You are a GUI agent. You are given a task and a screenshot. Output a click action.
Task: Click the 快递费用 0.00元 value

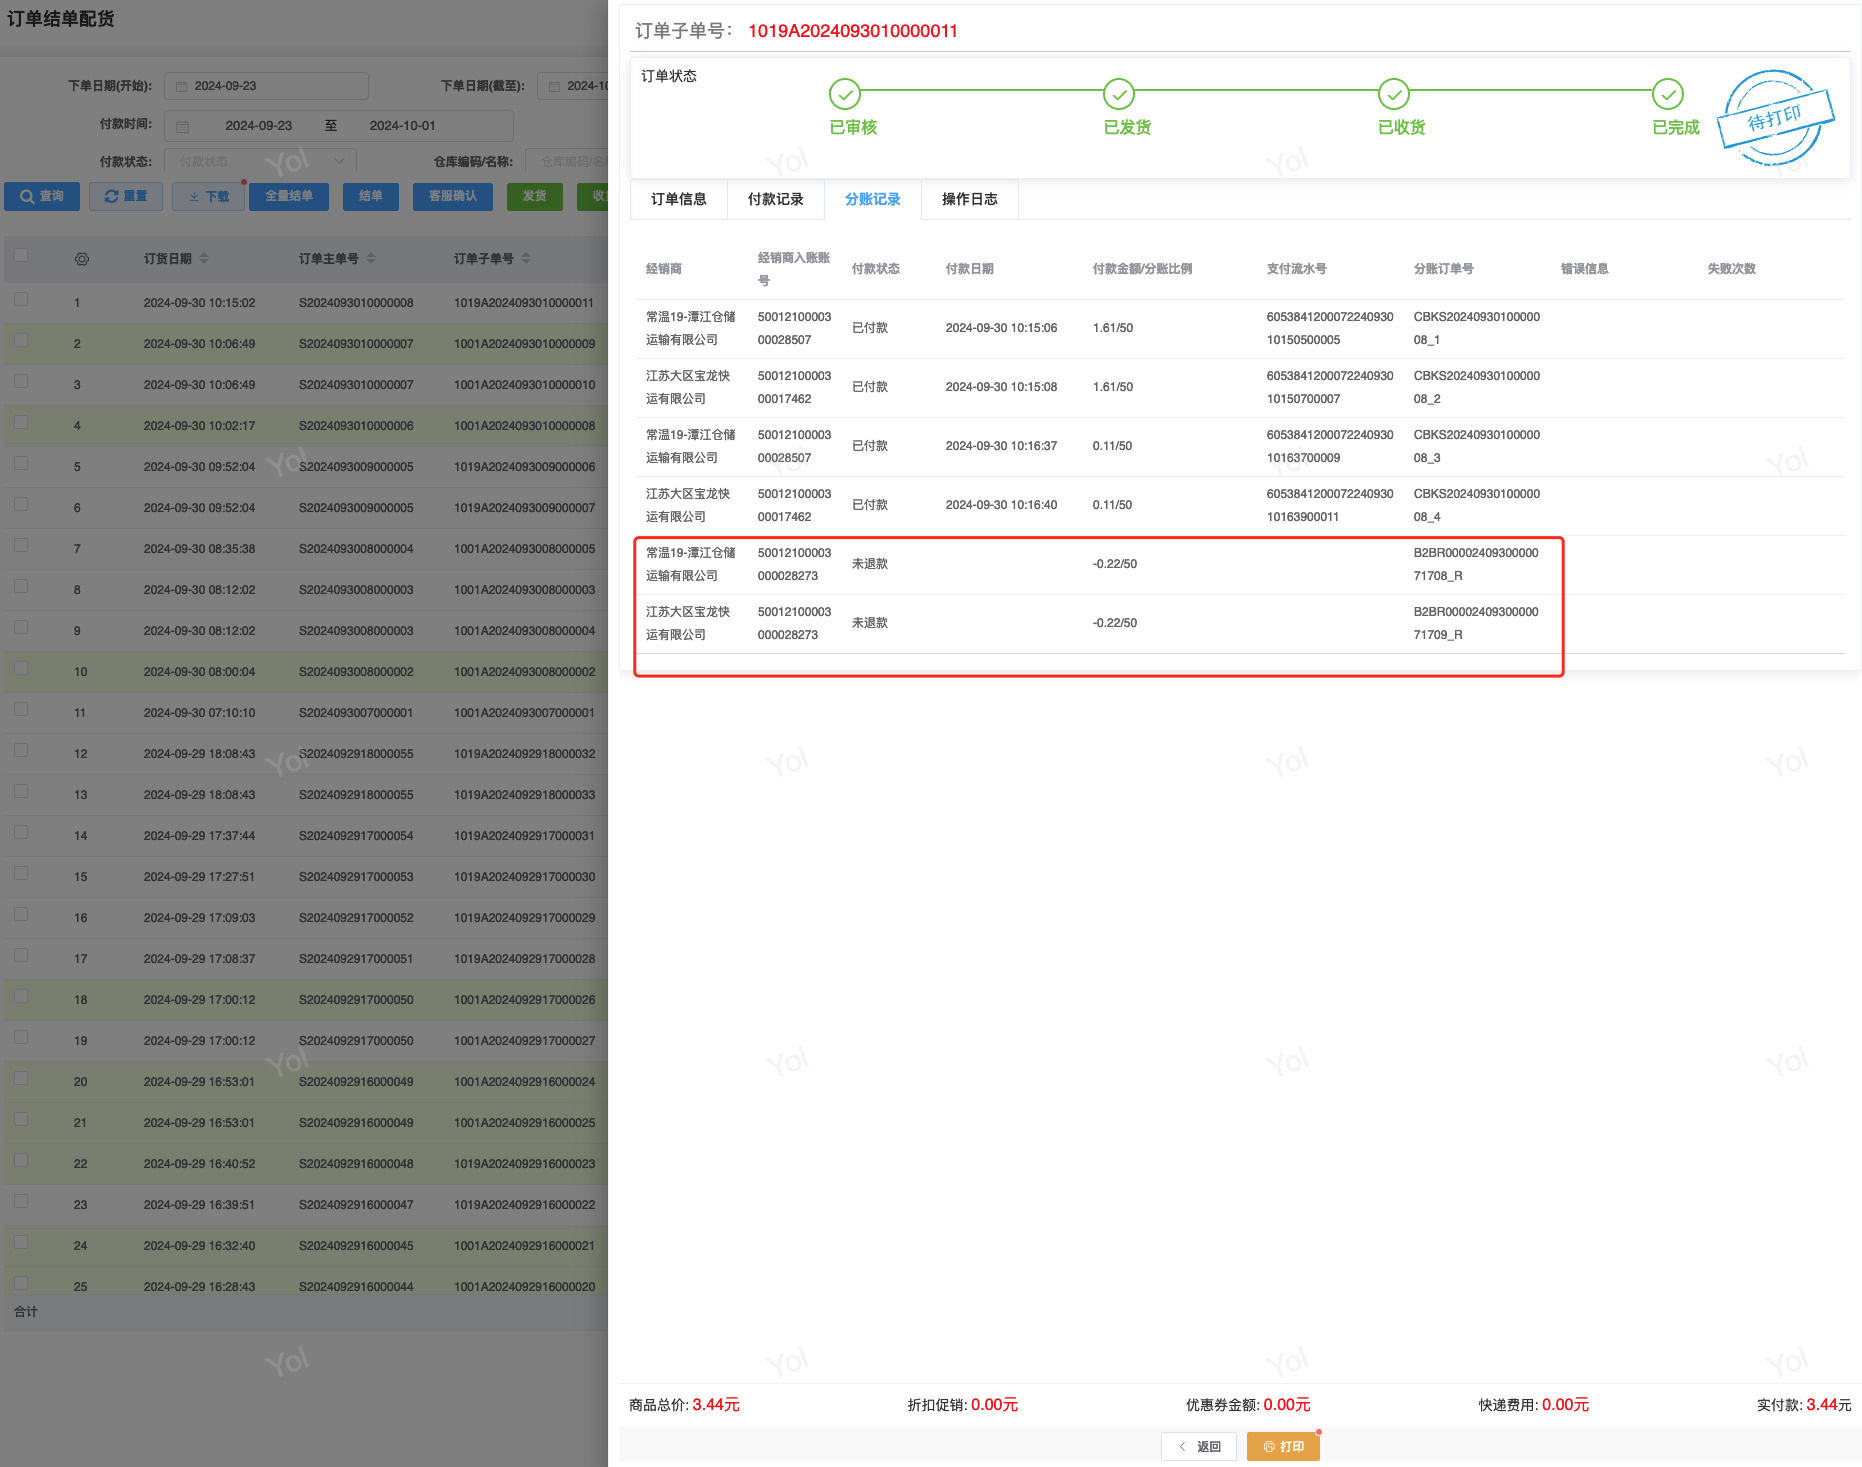[1566, 1405]
